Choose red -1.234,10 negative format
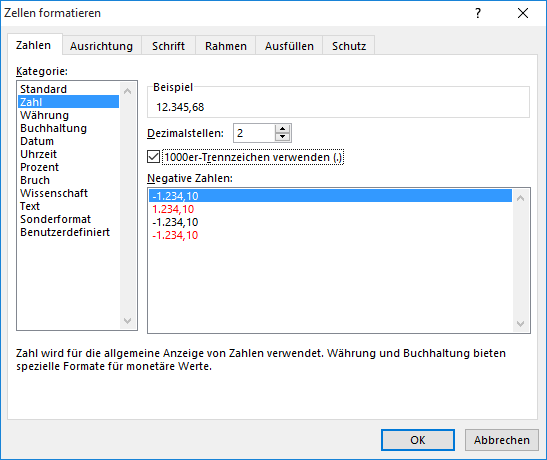This screenshot has width=547, height=460. click(175, 235)
